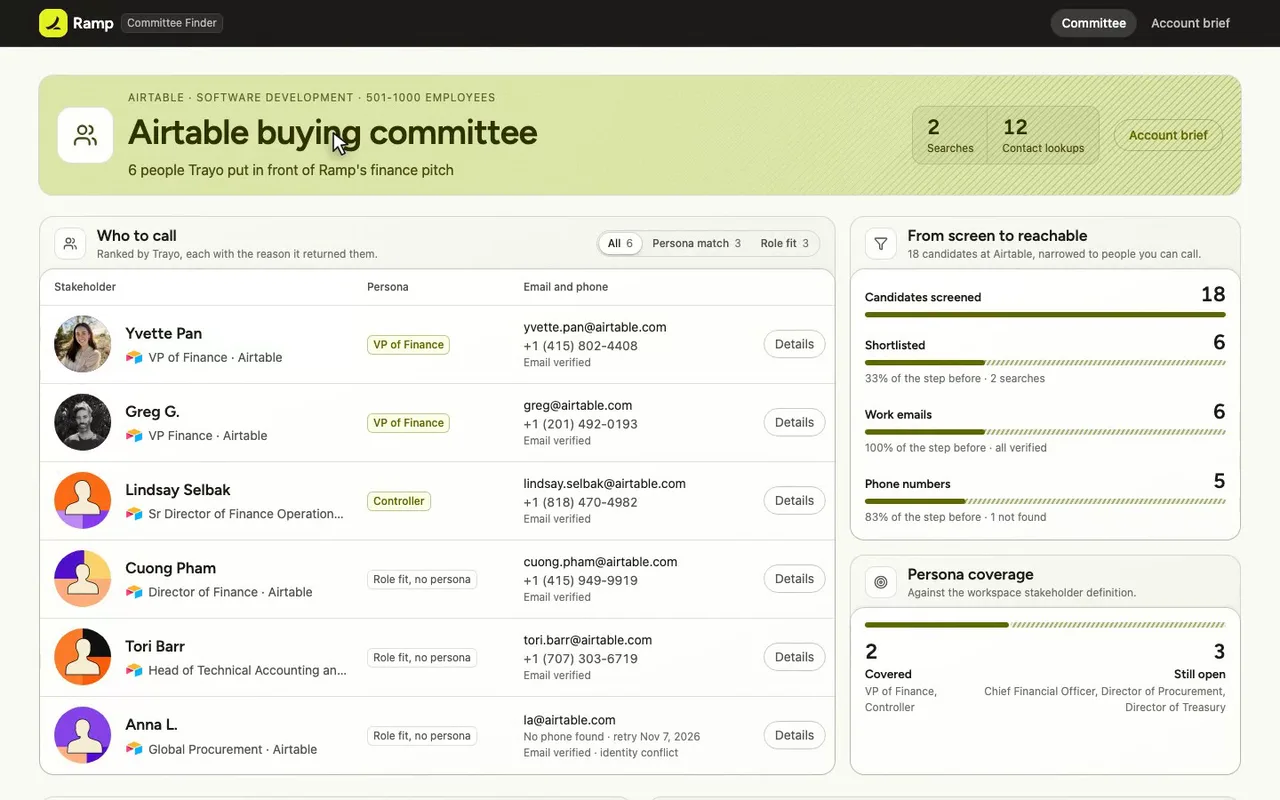Click Lindsay Selbak's avatar
Image resolution: width=1280 pixels, height=800 pixels.
(82, 500)
